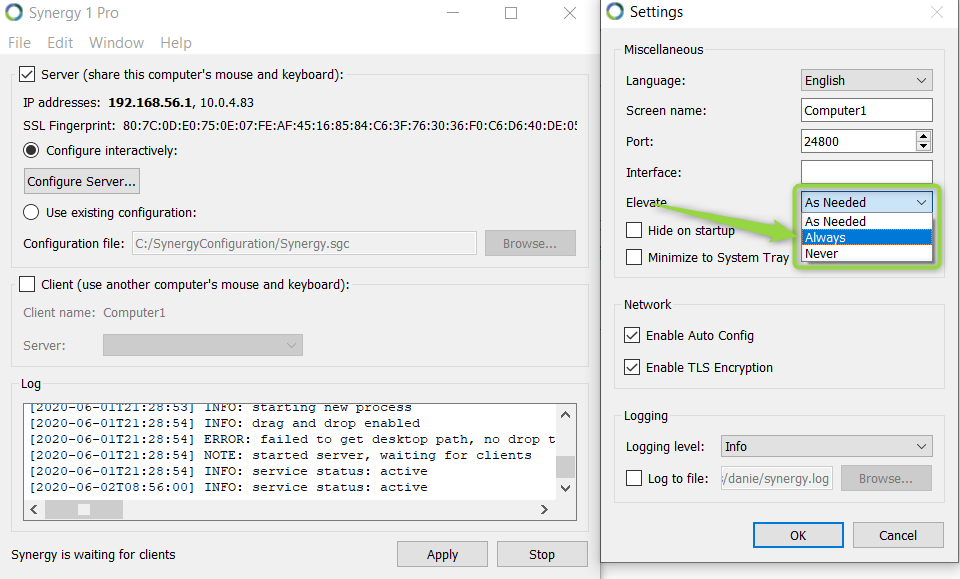
Task: Toggle Hide on startup checkbox
Action: click(x=634, y=230)
